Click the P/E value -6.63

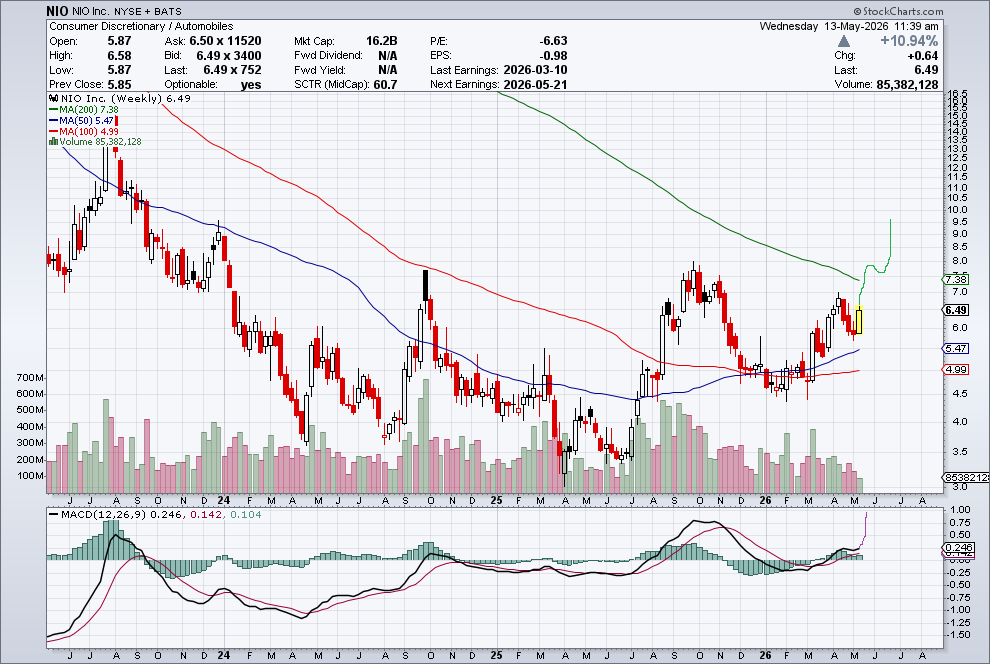pos(553,41)
